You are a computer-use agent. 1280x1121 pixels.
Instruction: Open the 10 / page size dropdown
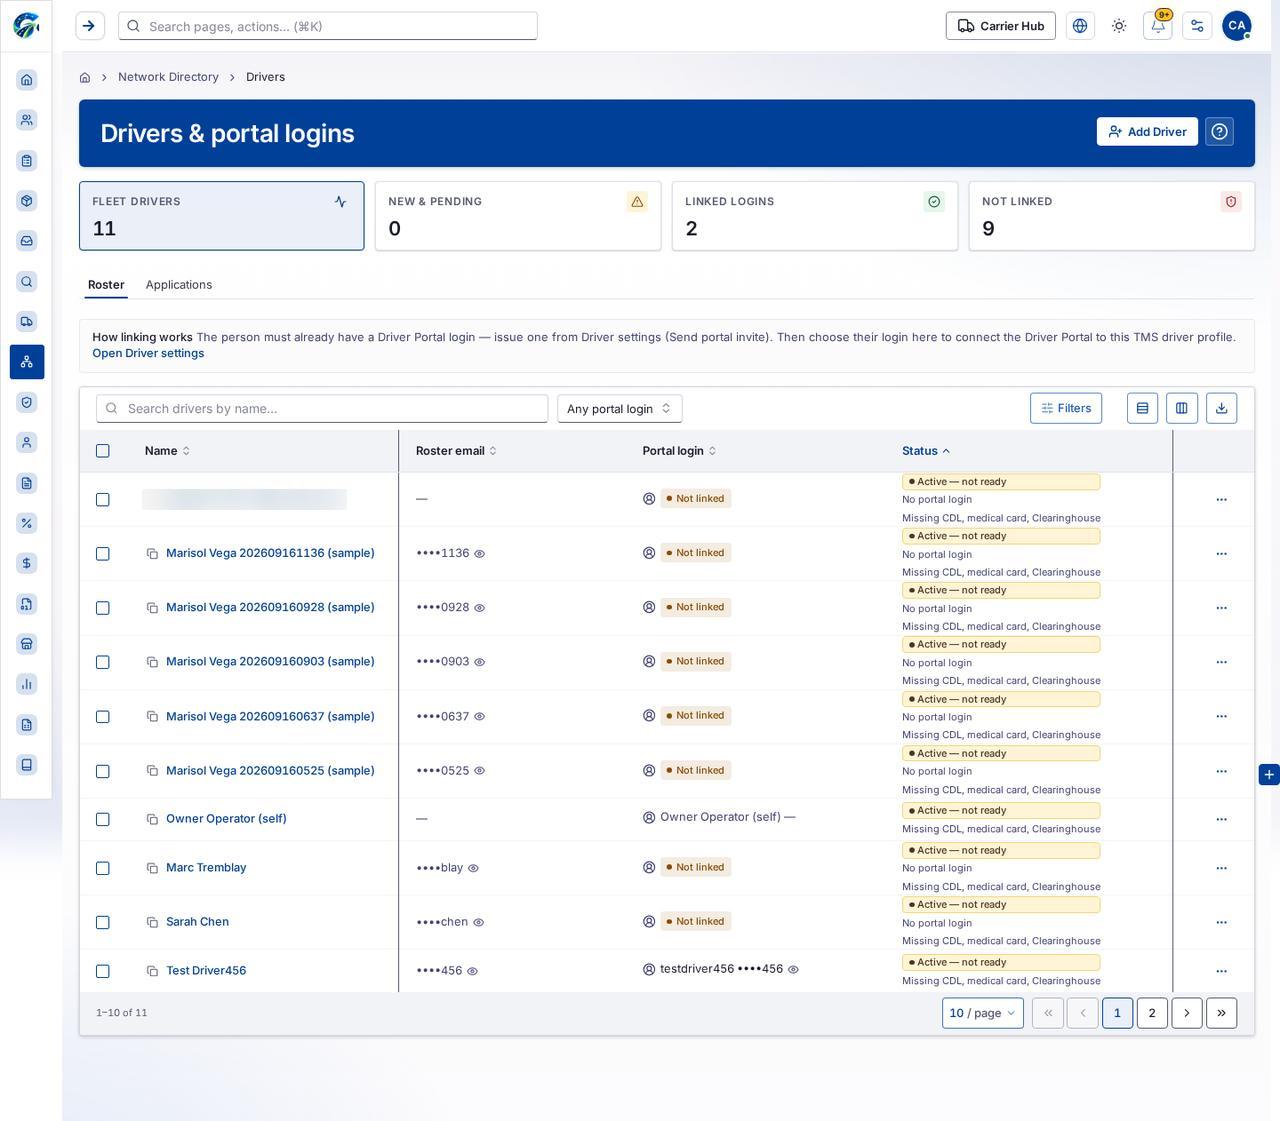(983, 1013)
